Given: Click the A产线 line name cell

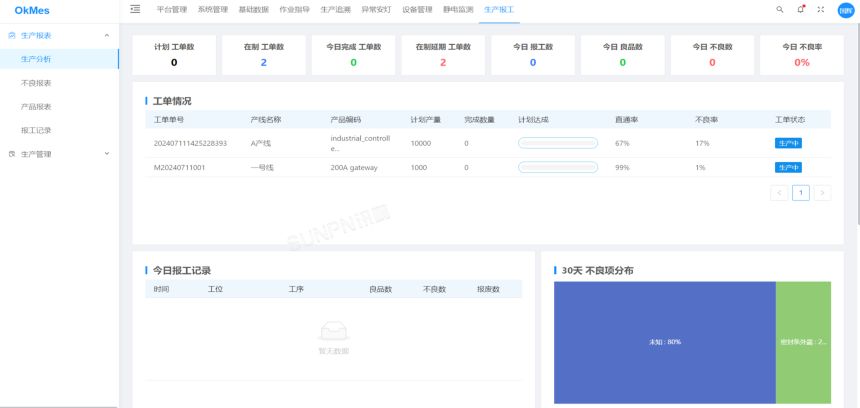Looking at the screenshot, I should 261,143.
